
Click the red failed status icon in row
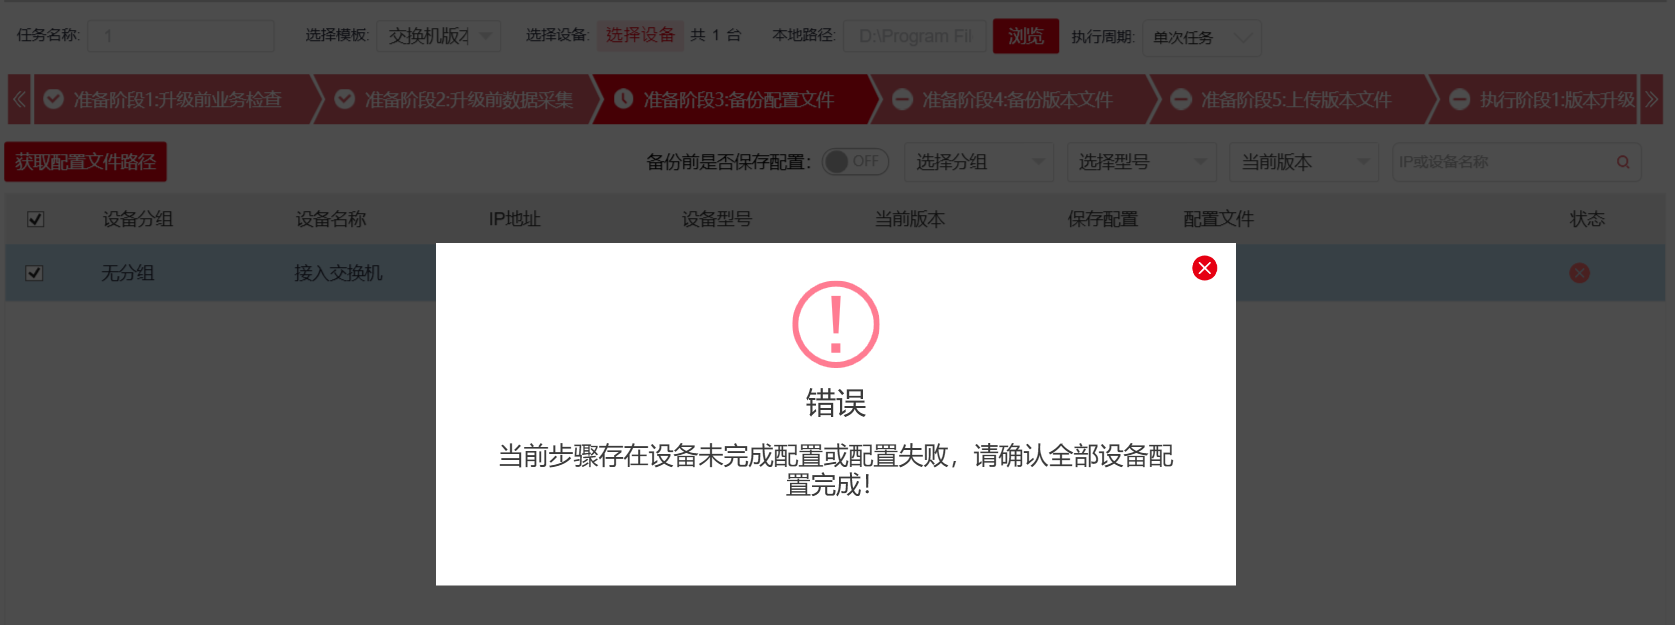(1579, 273)
